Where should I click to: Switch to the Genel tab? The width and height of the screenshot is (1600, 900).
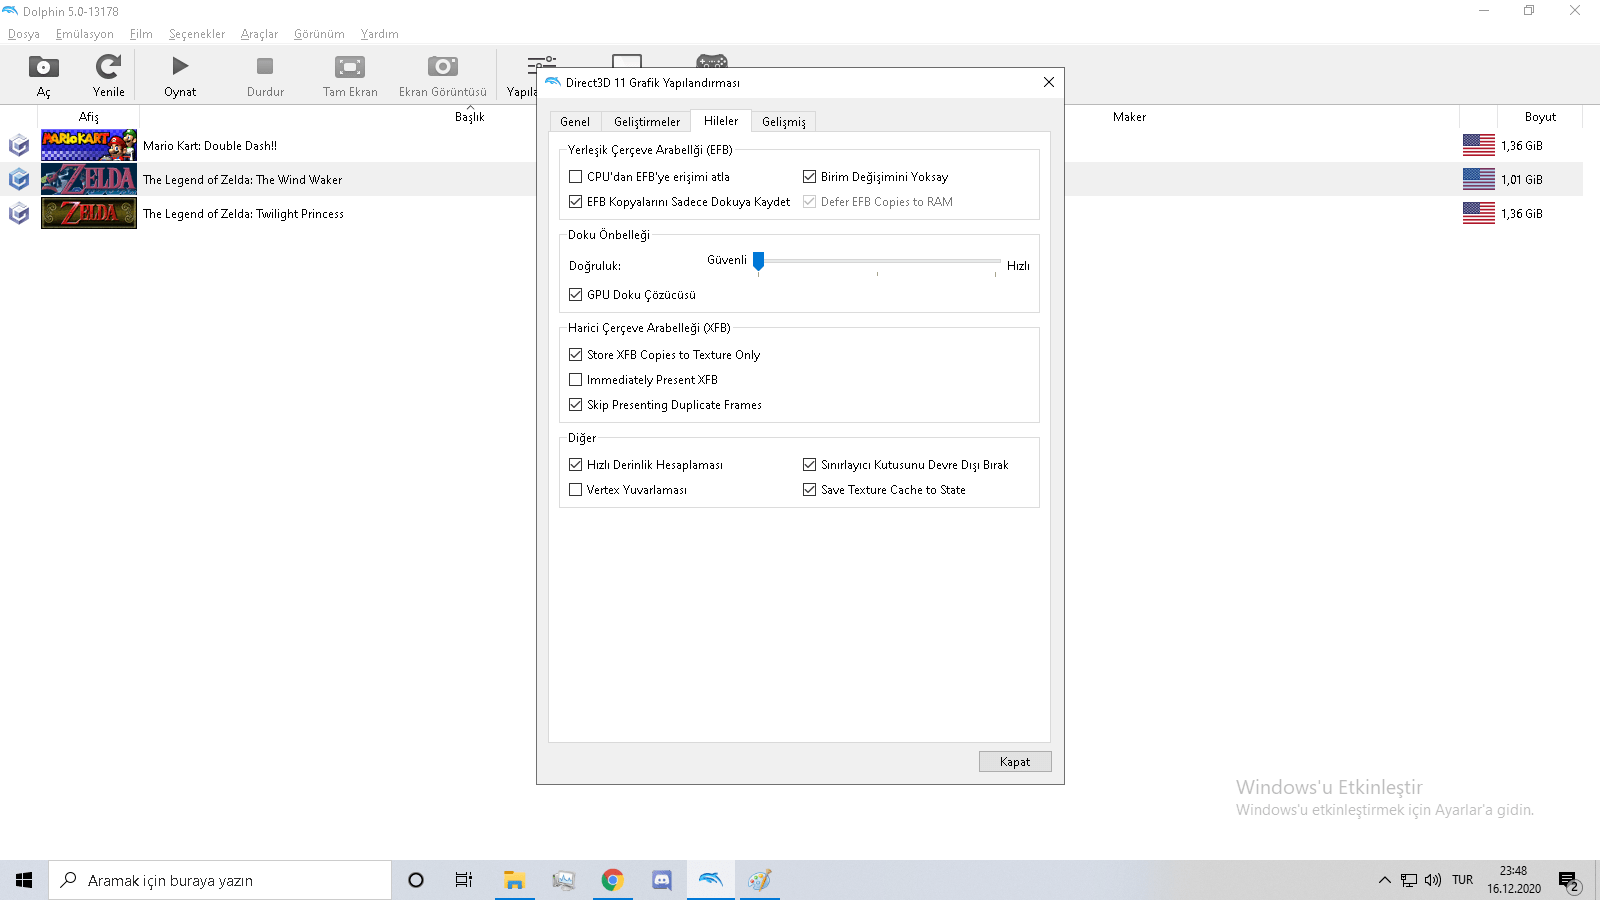575,122
